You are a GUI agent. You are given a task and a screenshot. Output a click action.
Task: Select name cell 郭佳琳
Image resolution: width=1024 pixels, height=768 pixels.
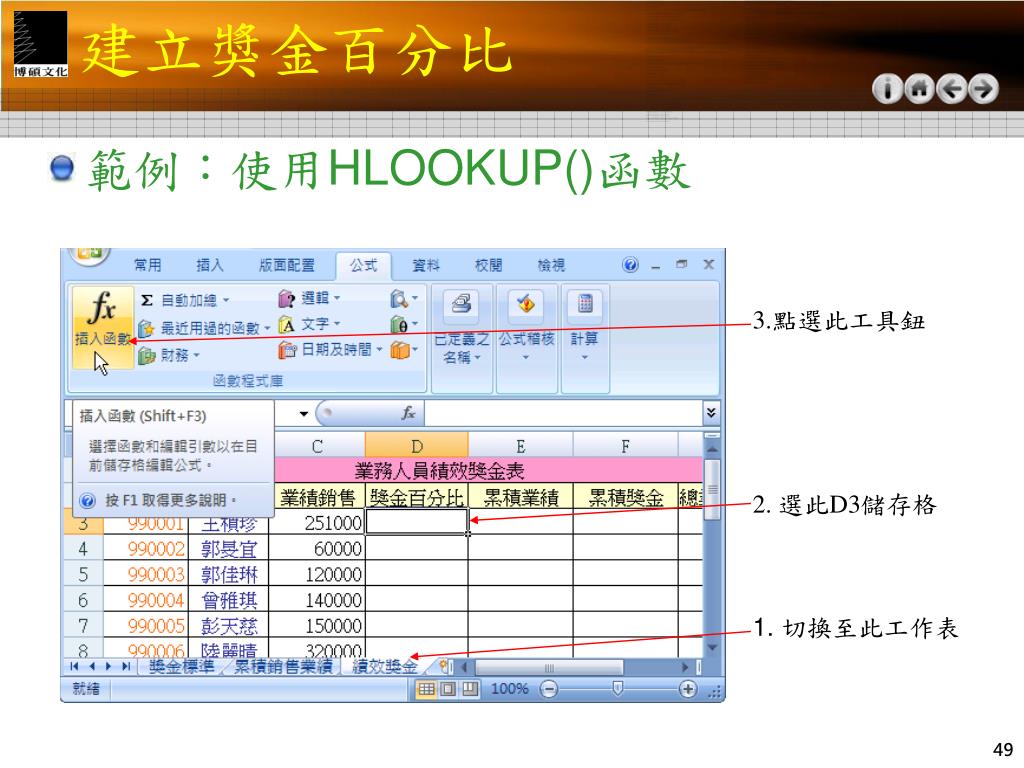tap(229, 574)
